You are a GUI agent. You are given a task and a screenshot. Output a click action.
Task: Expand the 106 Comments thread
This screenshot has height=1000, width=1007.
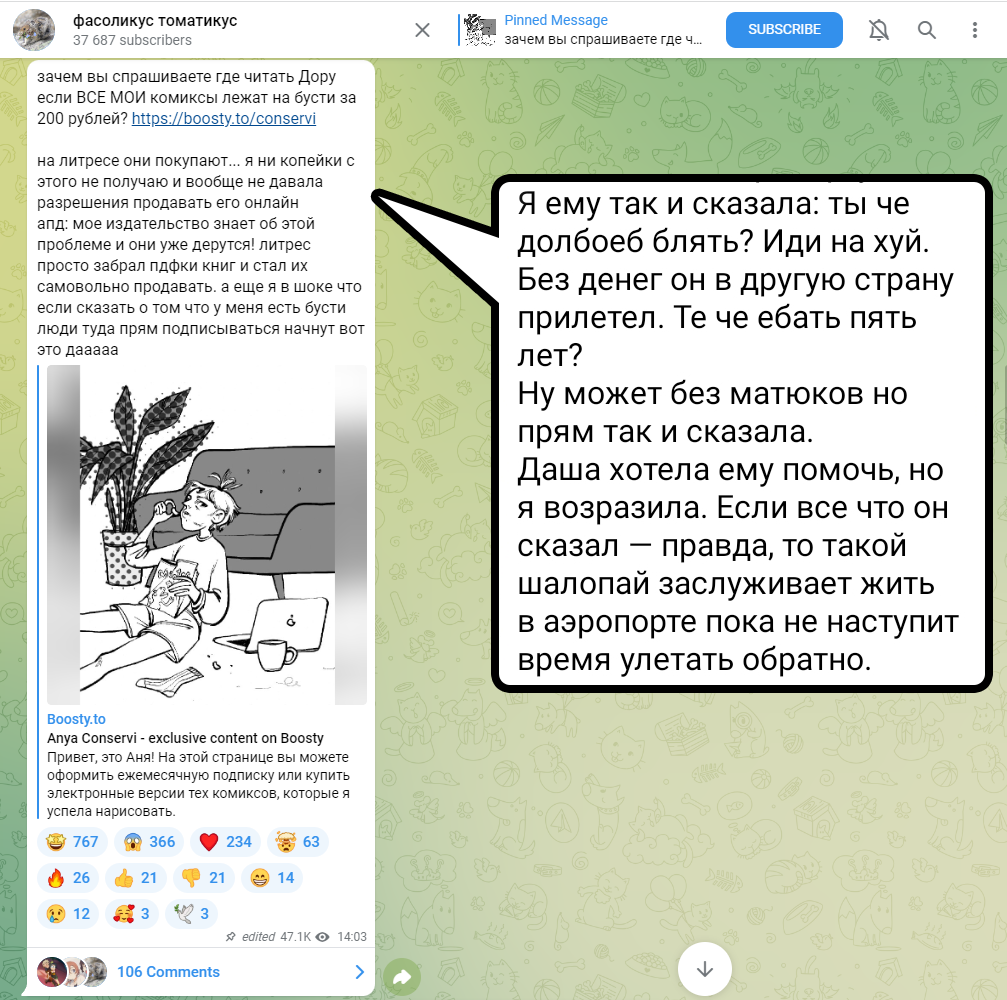point(200,972)
